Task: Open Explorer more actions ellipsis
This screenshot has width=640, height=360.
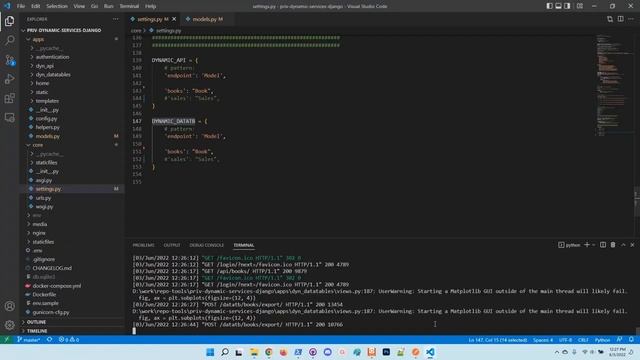Action: [116, 19]
